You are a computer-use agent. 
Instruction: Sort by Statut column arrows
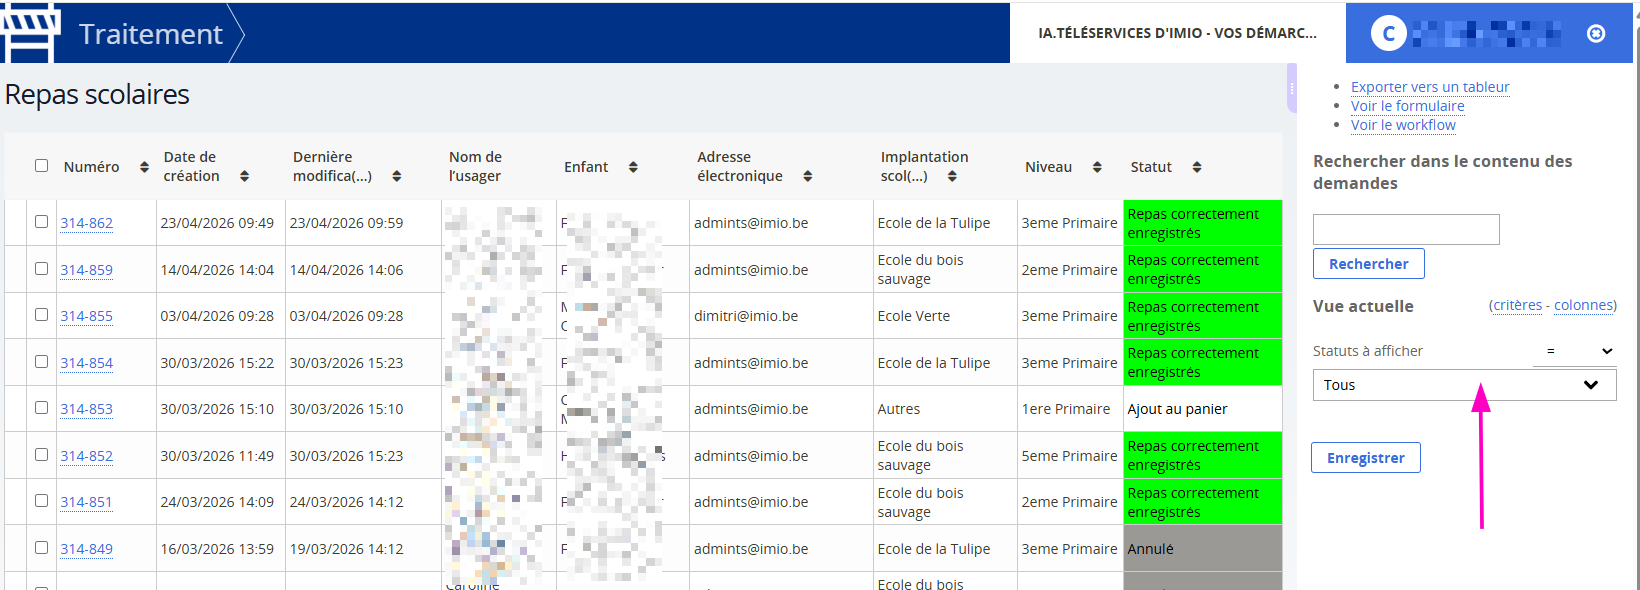[x=1197, y=167]
